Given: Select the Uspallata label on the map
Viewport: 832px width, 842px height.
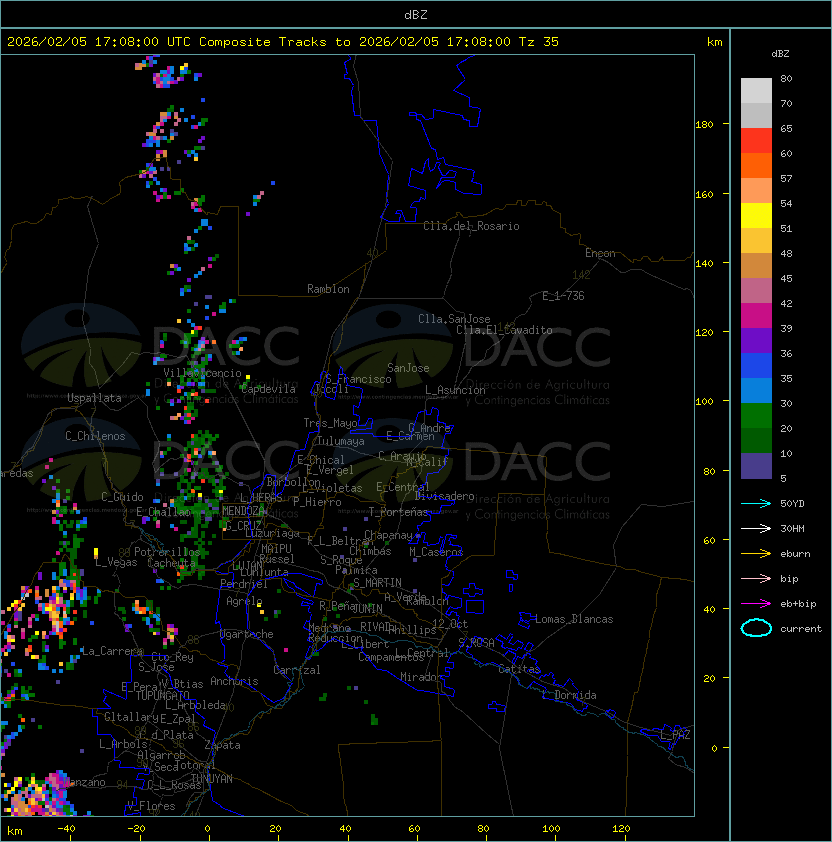Looking at the screenshot, I should [x=94, y=398].
